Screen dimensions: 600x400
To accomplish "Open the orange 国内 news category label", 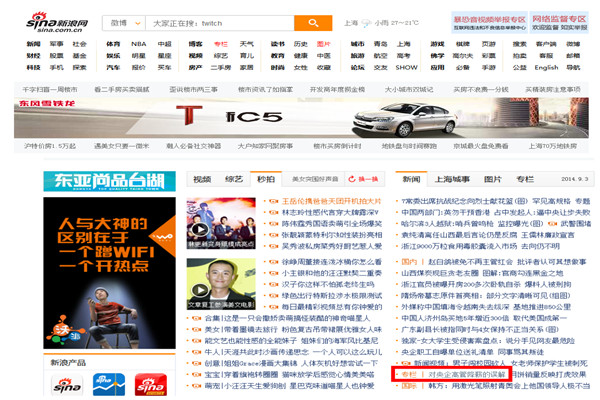I will [409, 262].
